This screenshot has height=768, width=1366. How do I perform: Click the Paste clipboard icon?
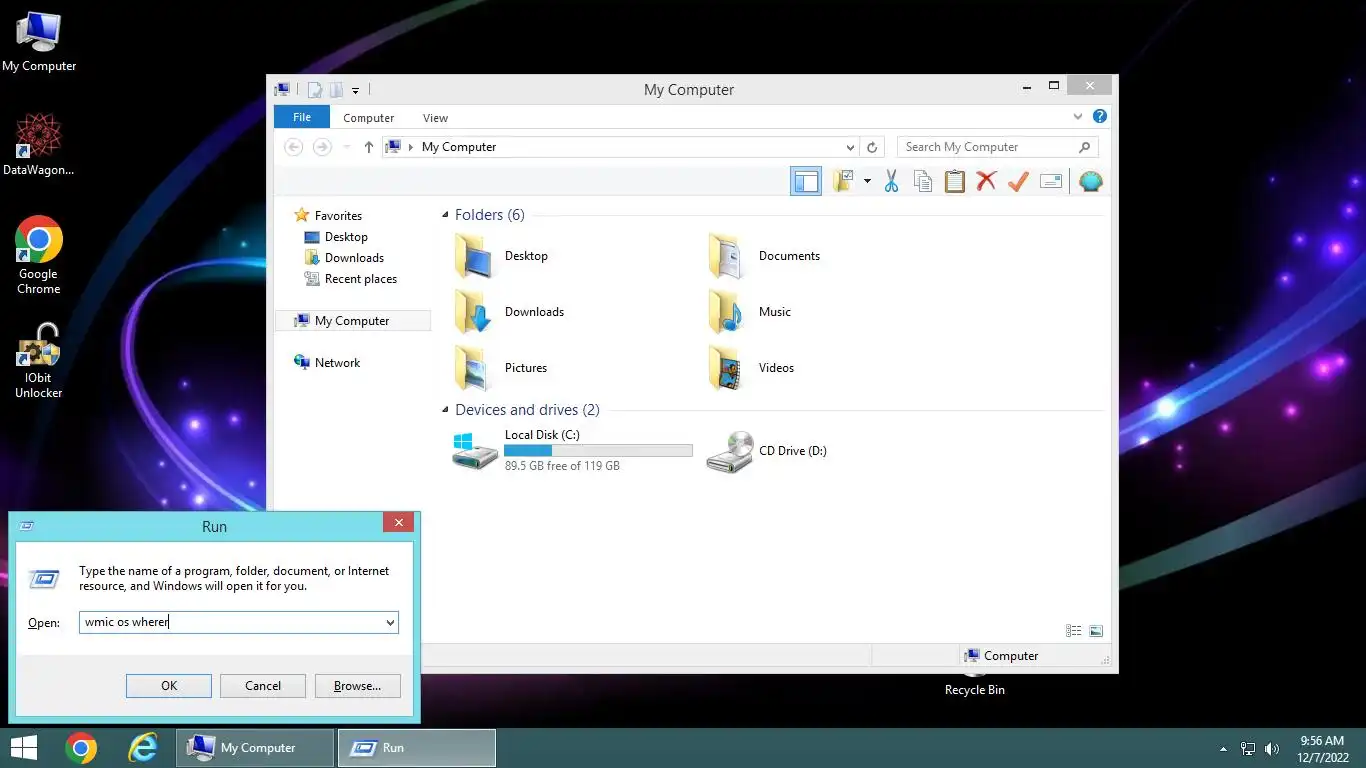click(955, 181)
